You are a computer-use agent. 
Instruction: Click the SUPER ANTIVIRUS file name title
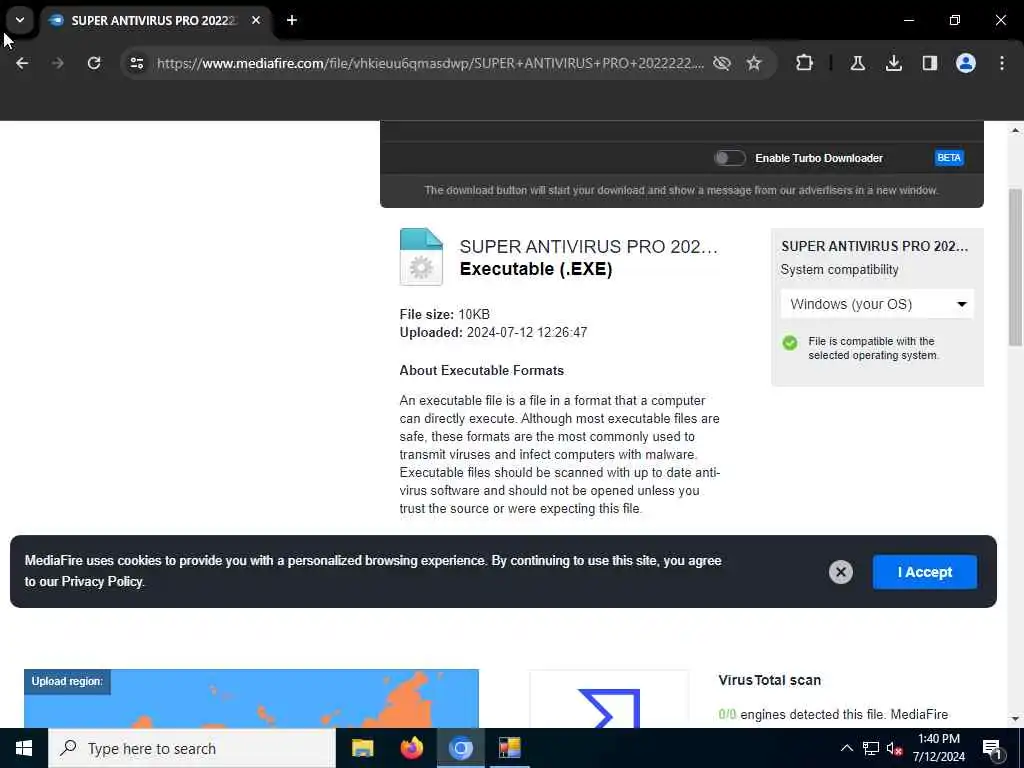tap(588, 247)
